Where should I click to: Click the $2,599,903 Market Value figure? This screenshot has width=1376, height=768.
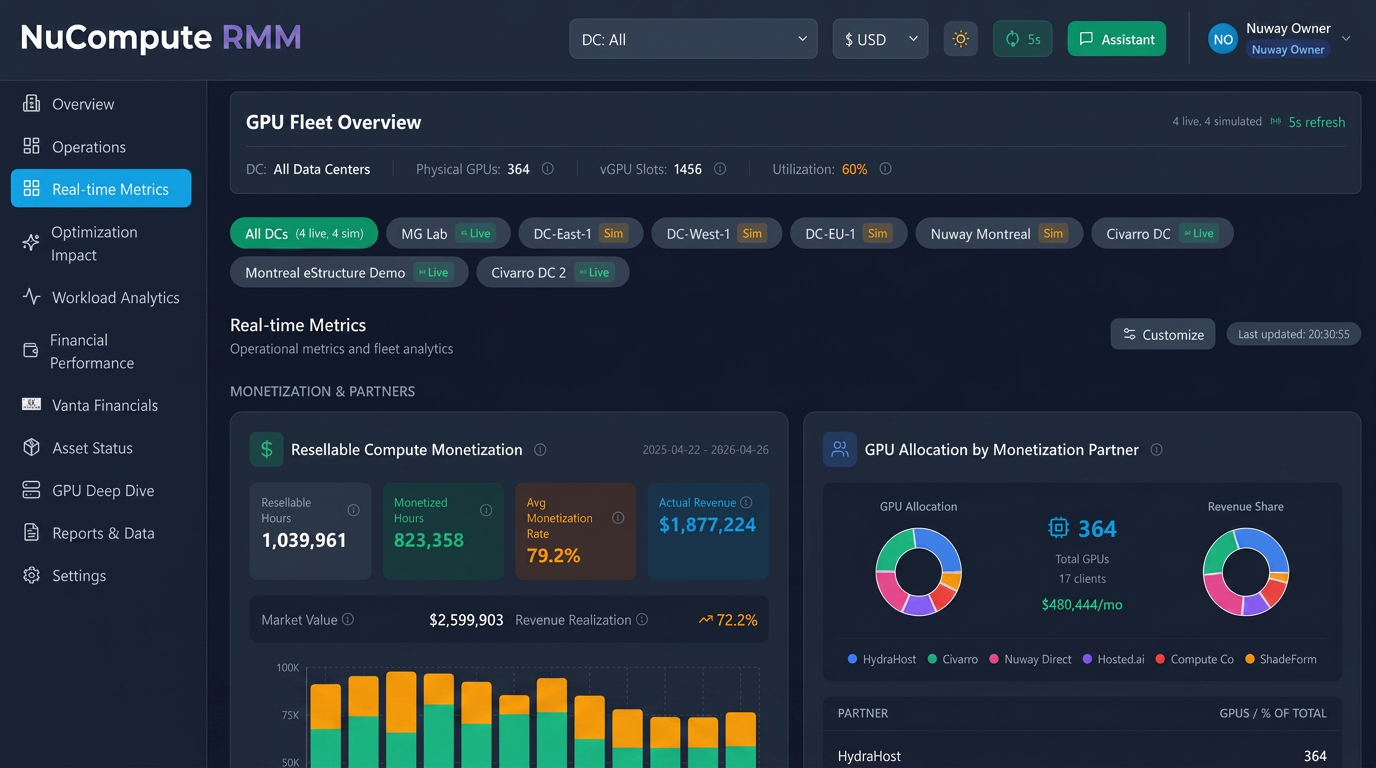[466, 620]
